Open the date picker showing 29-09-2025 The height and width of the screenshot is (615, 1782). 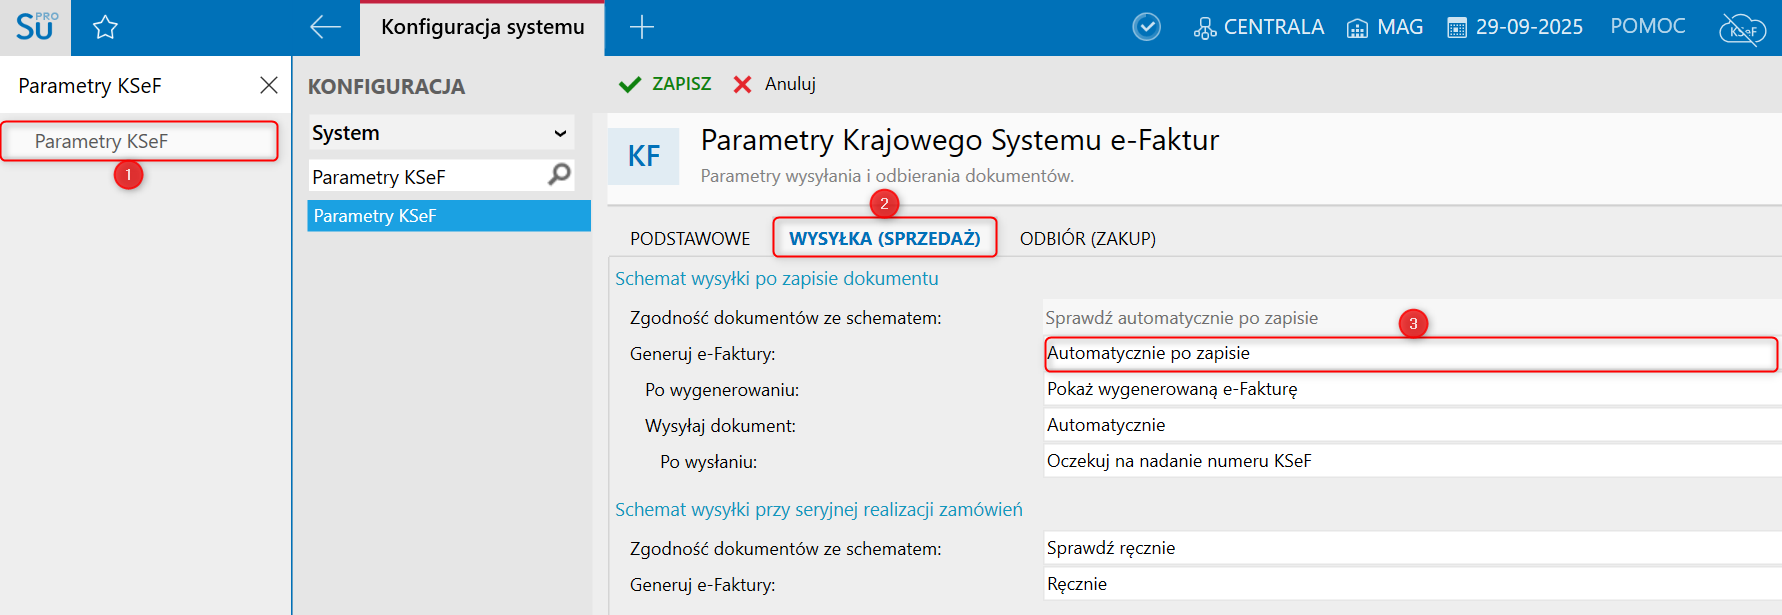(x=1515, y=27)
